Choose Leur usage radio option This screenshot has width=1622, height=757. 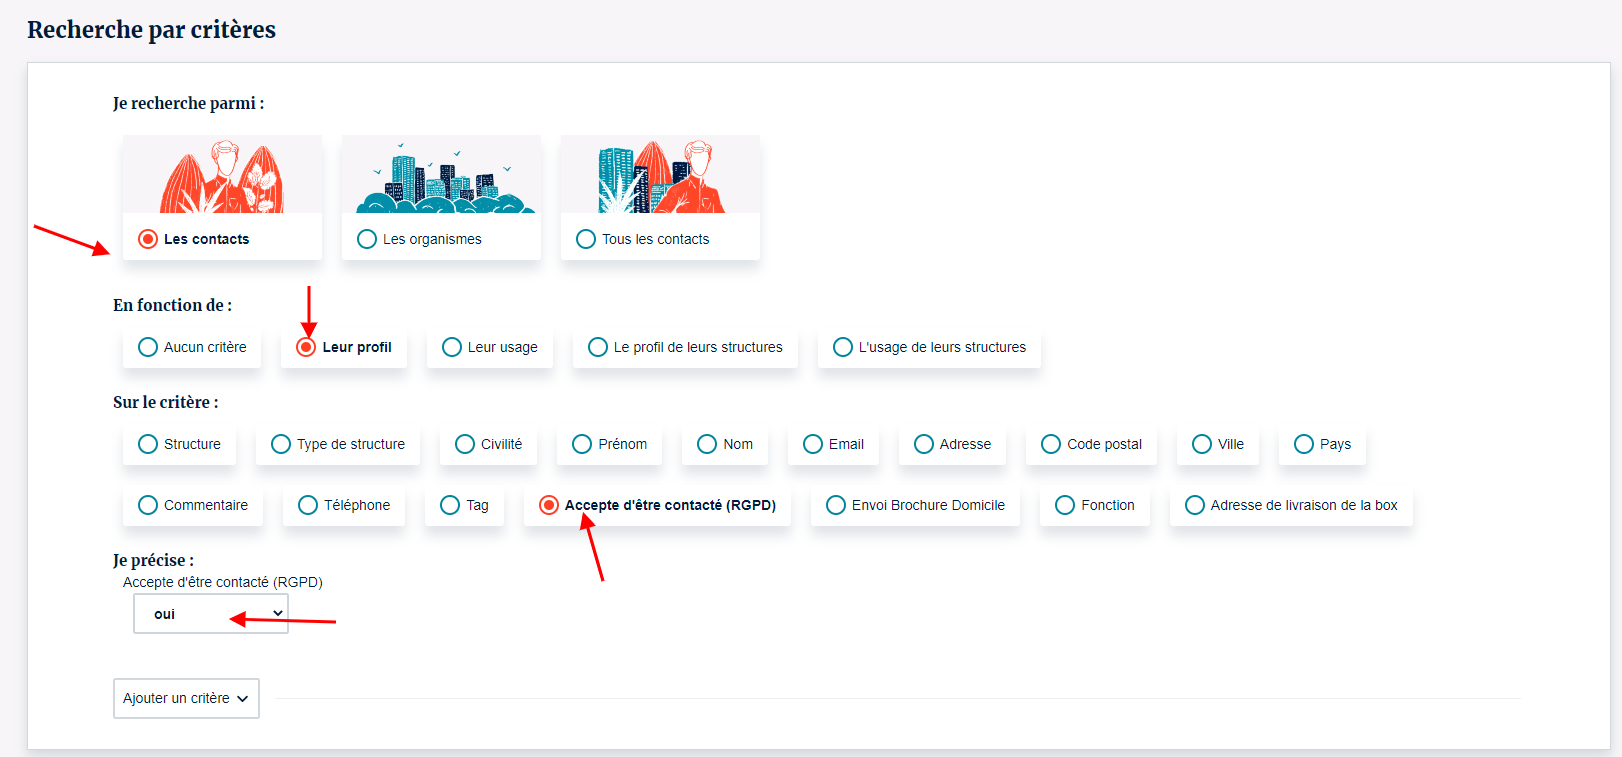[452, 347]
